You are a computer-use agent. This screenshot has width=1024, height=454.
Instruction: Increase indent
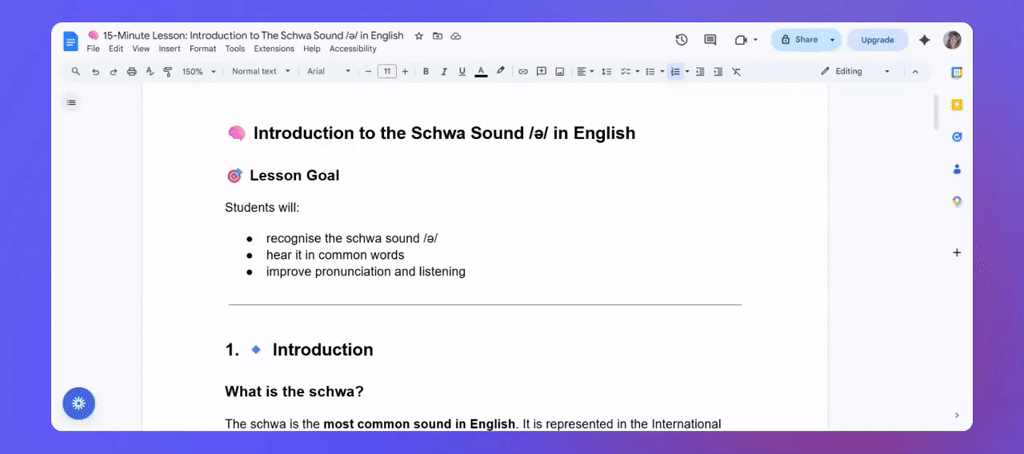point(718,71)
